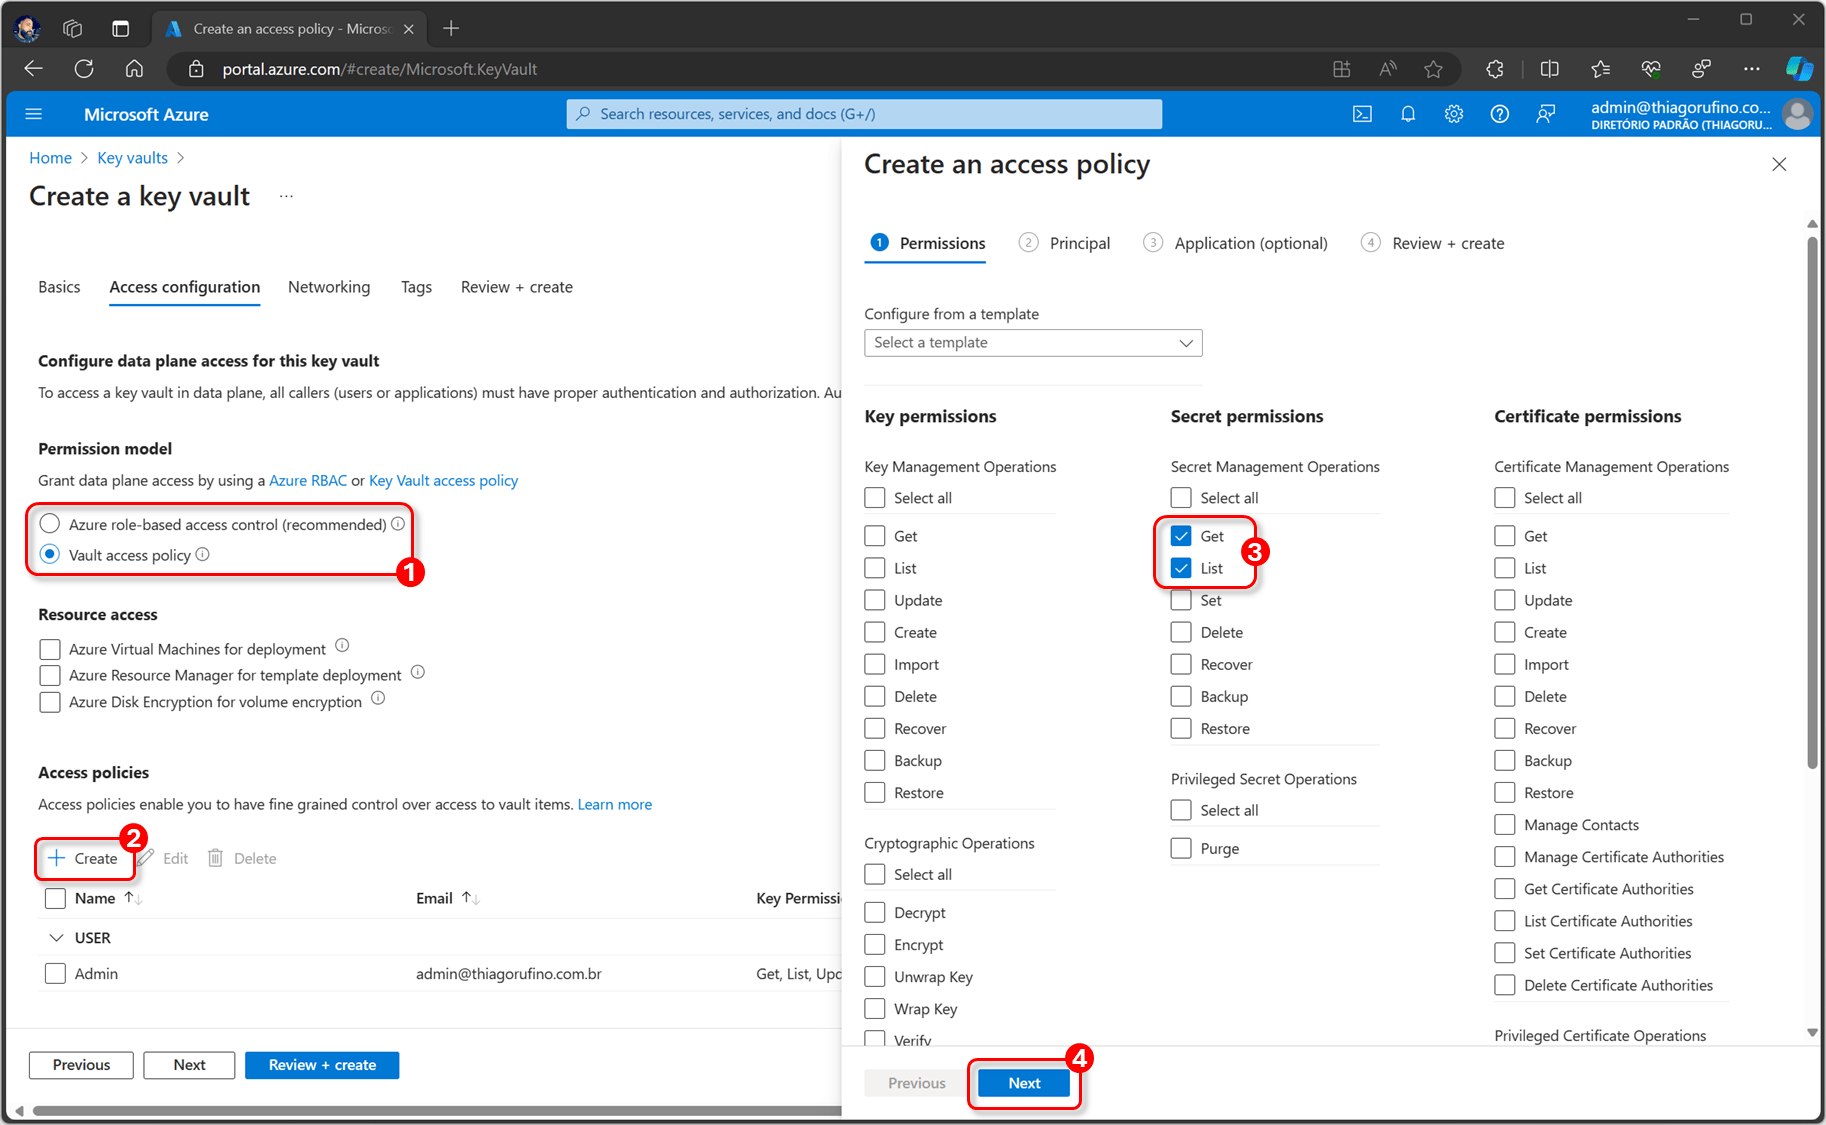Open portal settings gear
1826x1125 pixels.
[1454, 114]
